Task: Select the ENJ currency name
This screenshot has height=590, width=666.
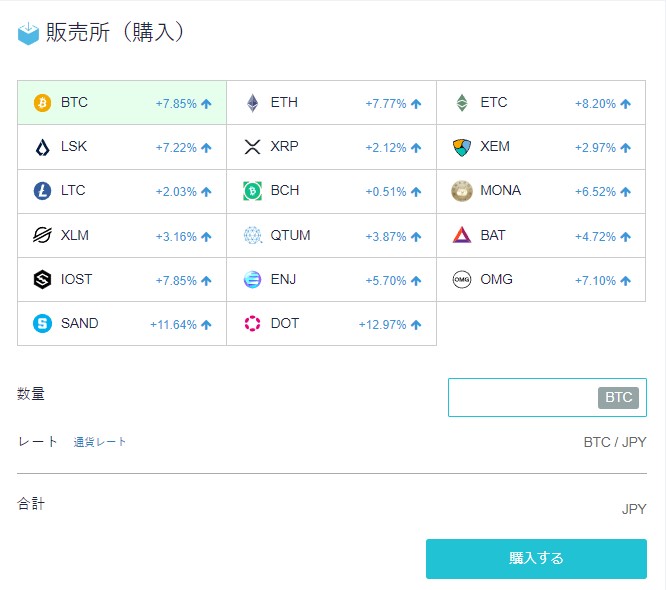Action: (283, 279)
